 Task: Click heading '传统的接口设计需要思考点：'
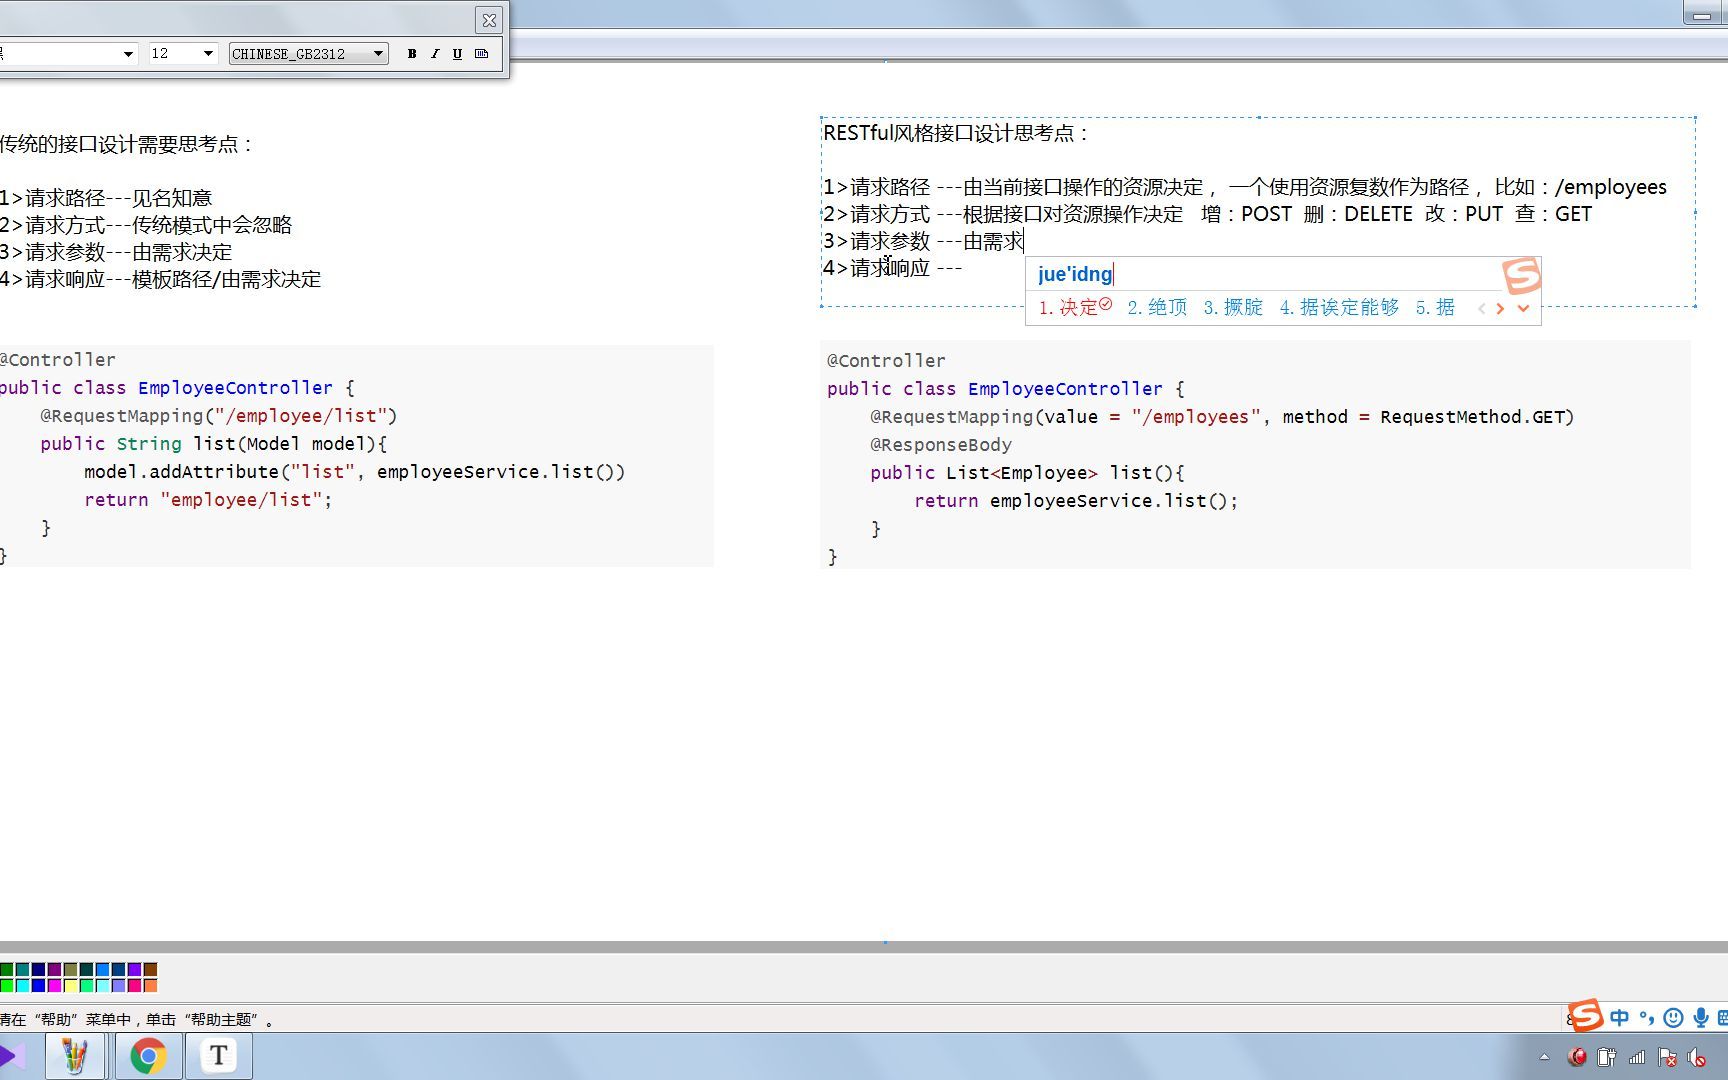point(126,144)
